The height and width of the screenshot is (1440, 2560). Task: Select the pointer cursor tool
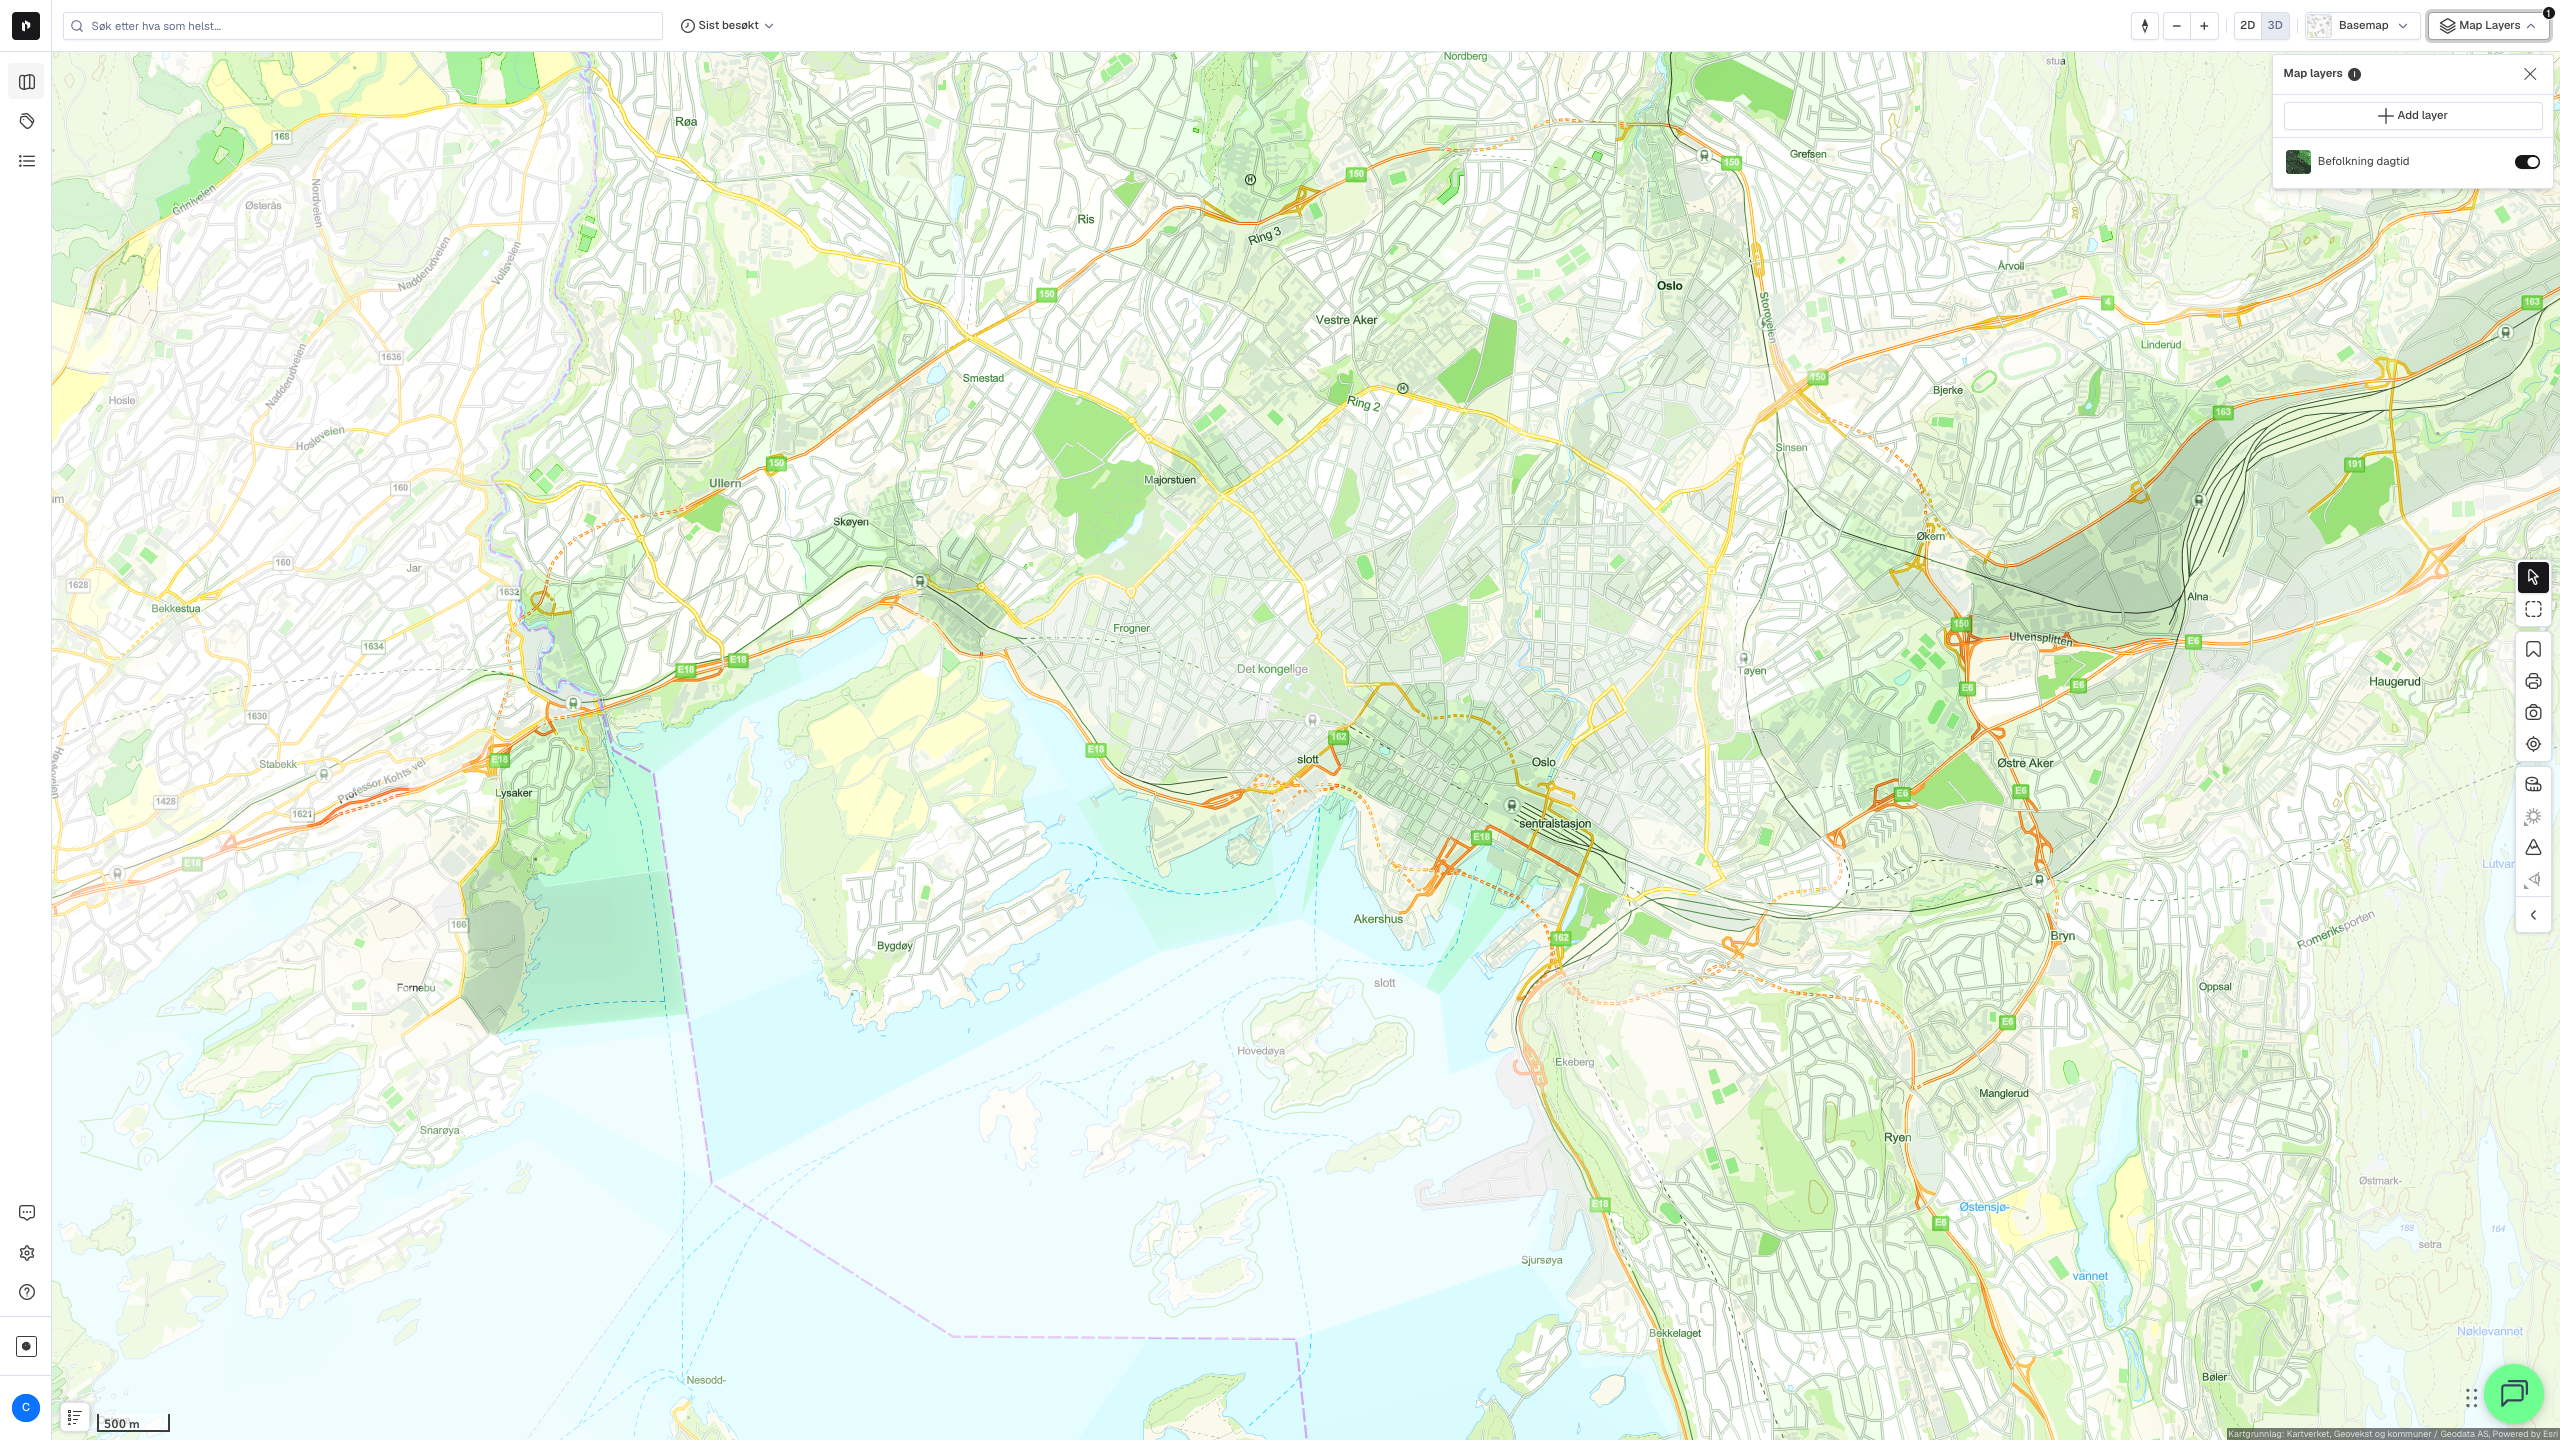(2533, 577)
